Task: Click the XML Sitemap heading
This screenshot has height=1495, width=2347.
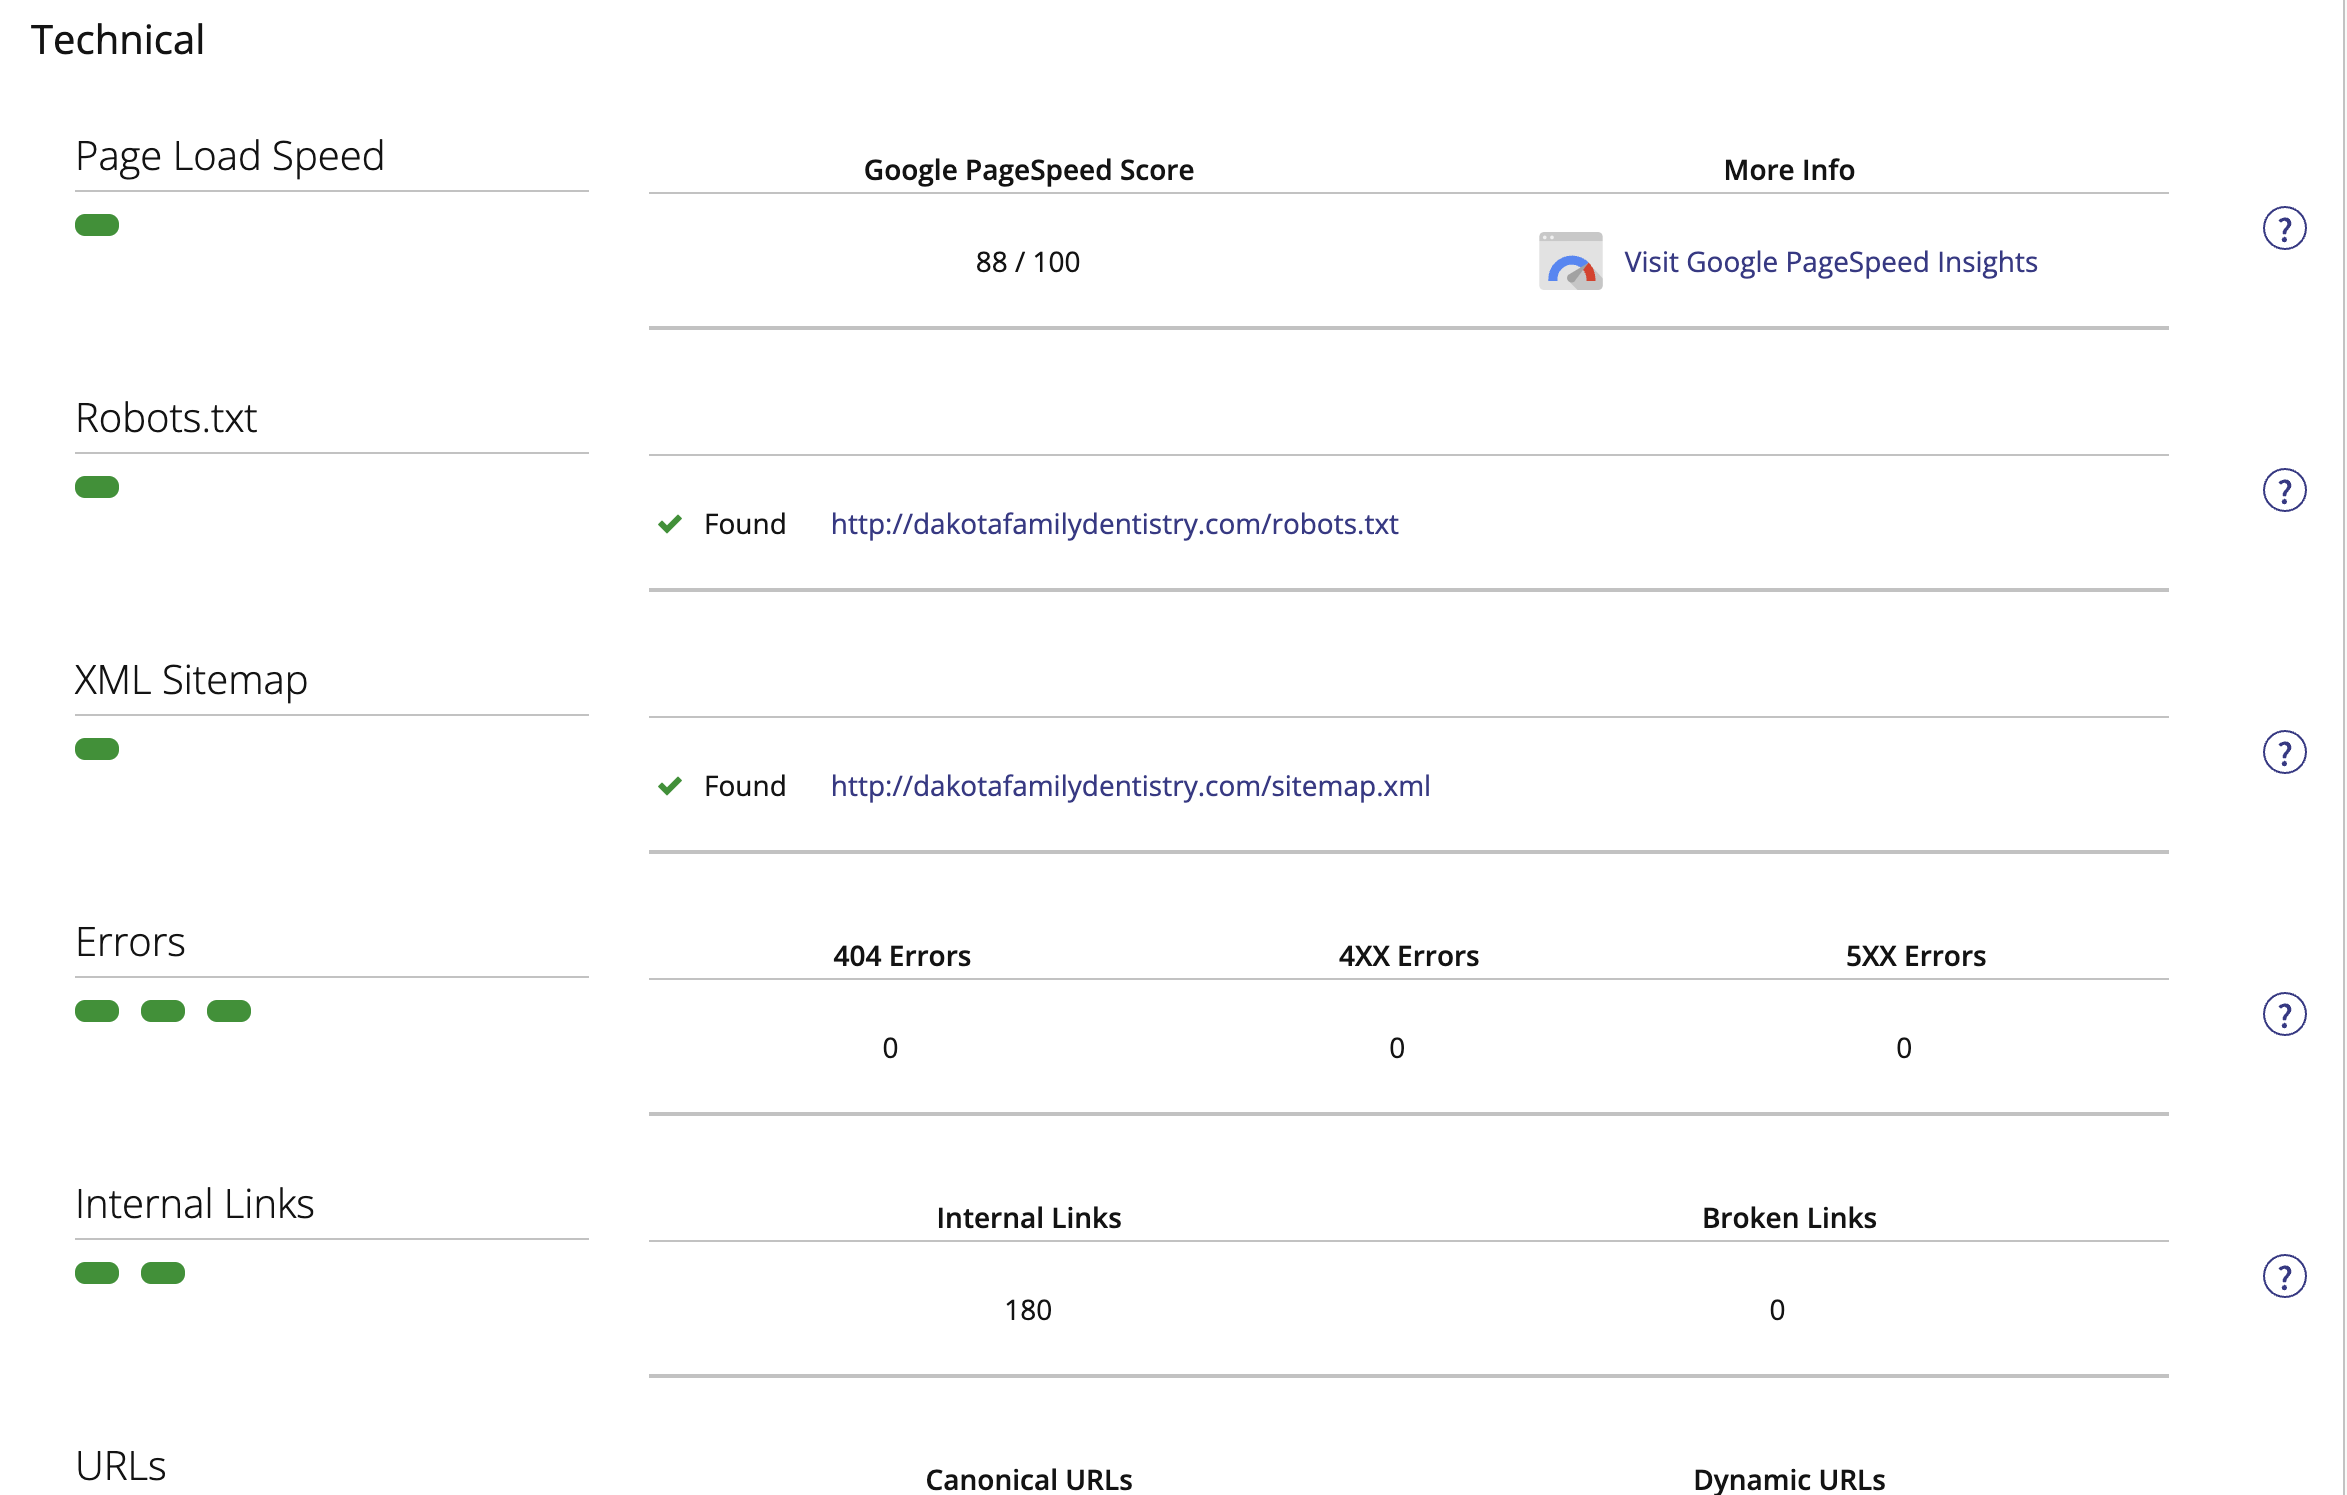Action: 191,681
